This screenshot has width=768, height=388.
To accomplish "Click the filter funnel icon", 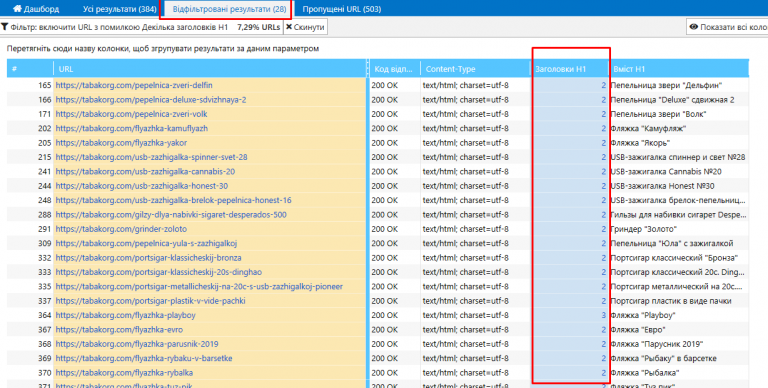I will pos(4,27).
